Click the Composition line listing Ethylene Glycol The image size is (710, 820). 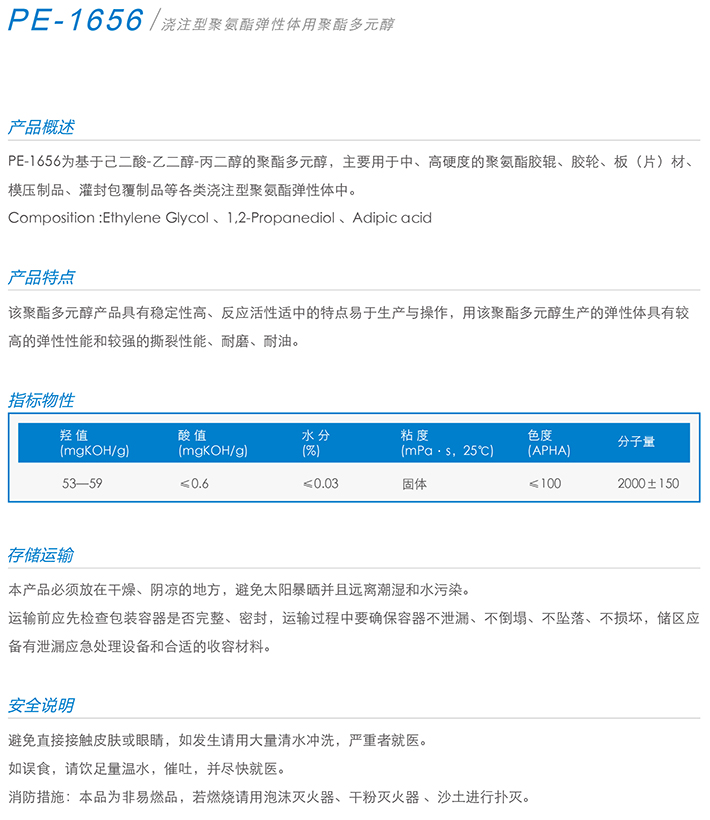click(220, 217)
